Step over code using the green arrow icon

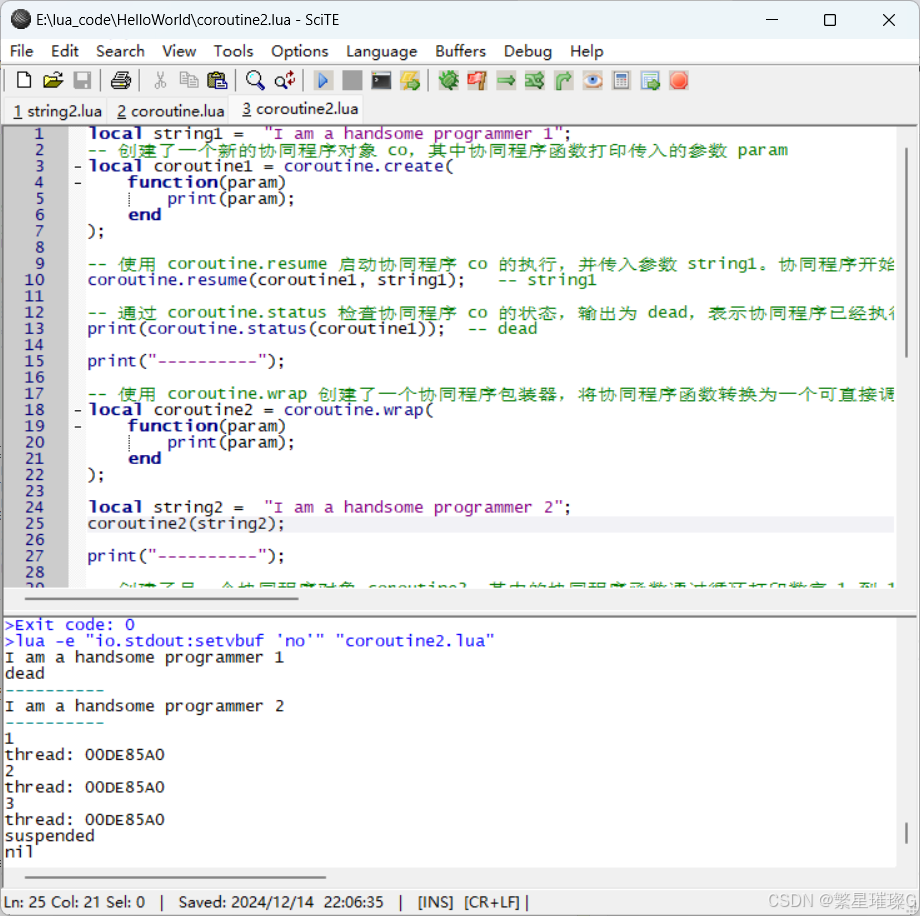[506, 80]
